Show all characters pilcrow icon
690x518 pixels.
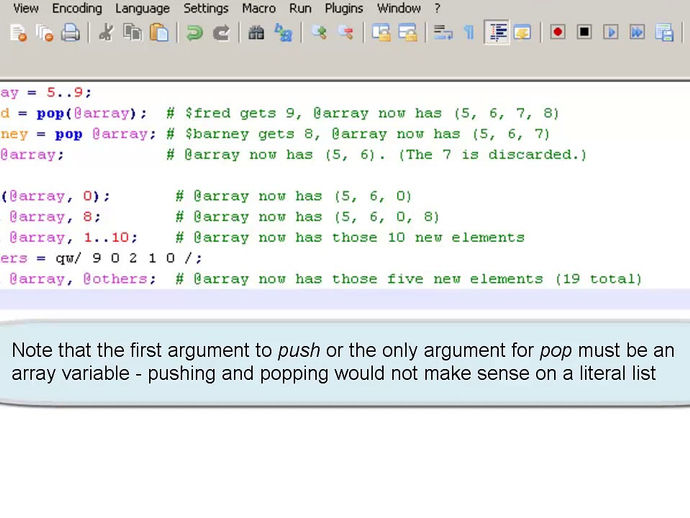coord(470,33)
